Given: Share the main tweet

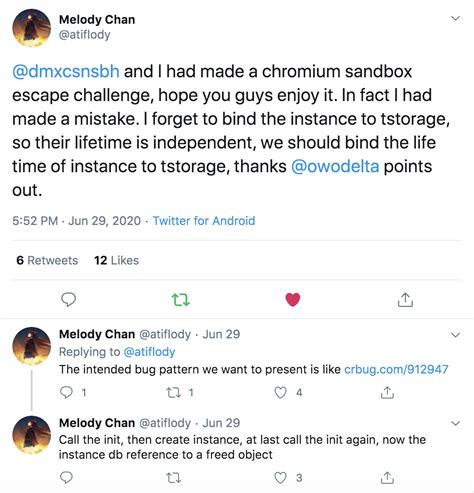Looking at the screenshot, I should pyautogui.click(x=405, y=299).
